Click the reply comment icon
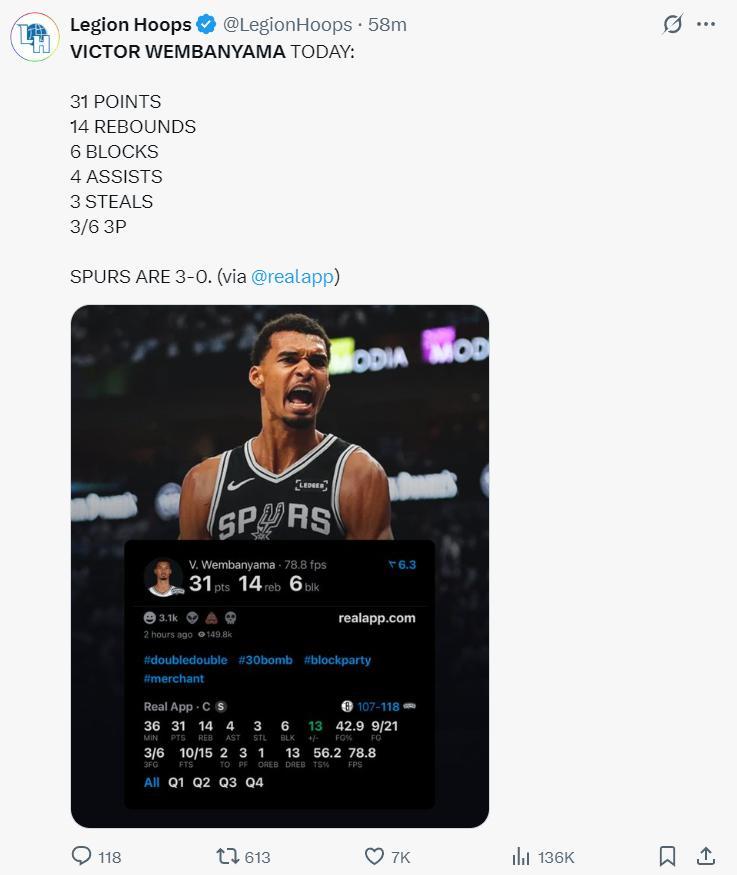Screen dimensions: 737x875 click(81, 856)
